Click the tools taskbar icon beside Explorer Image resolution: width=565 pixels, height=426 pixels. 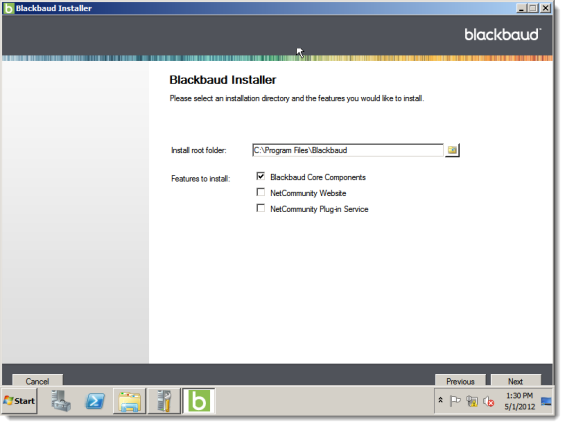coord(164,401)
